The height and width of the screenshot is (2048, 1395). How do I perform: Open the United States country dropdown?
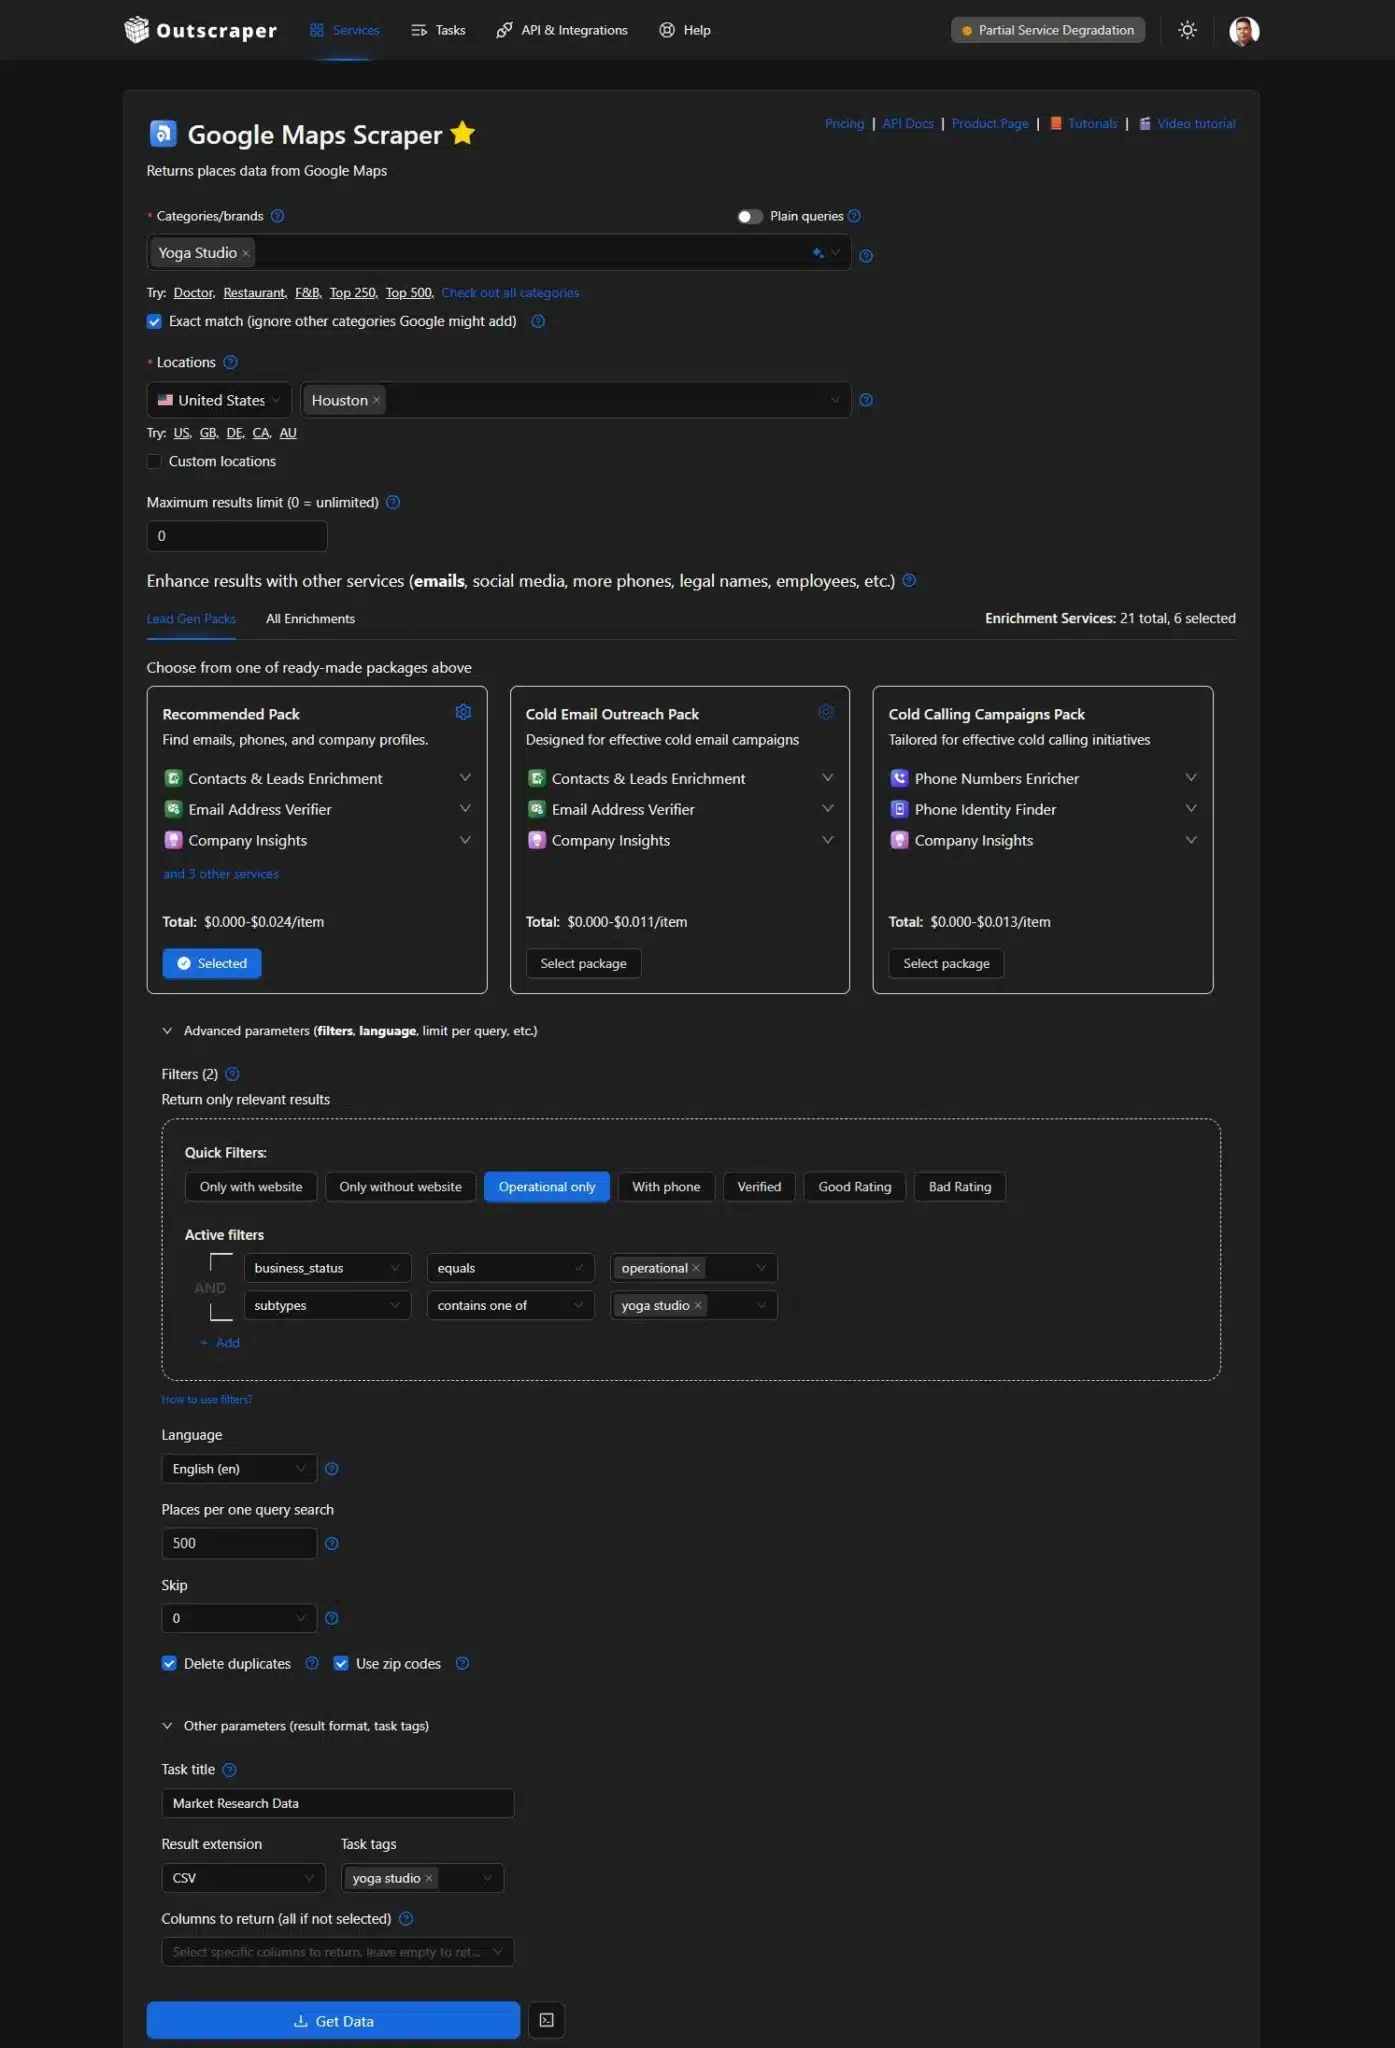tap(219, 400)
